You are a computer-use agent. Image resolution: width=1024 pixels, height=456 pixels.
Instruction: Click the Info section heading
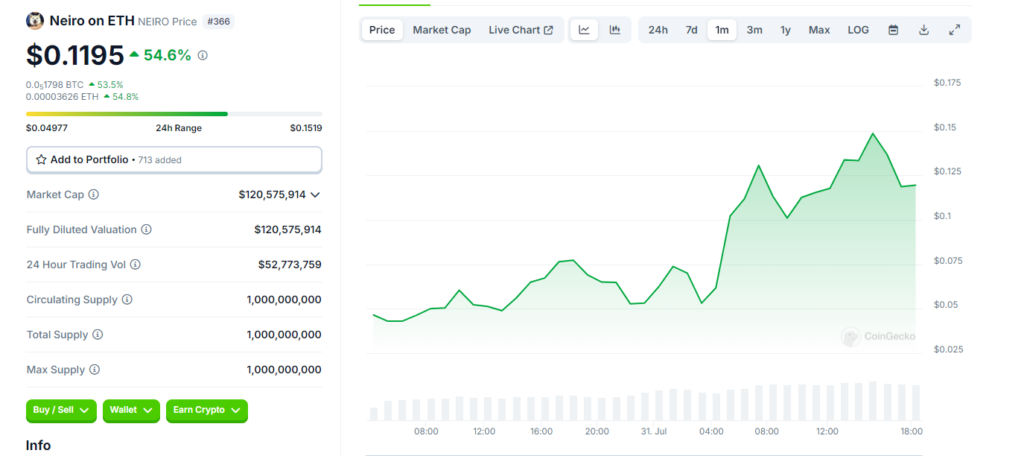pyautogui.click(x=38, y=446)
